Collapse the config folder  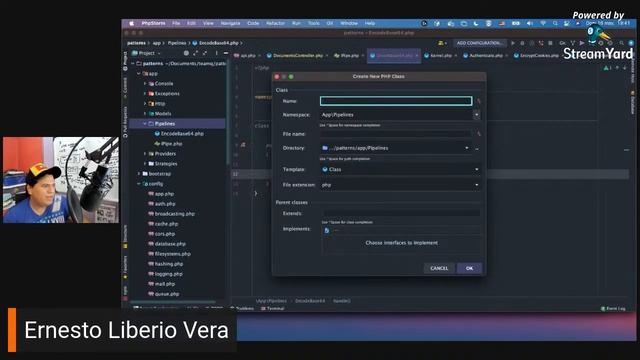pyautogui.click(x=139, y=184)
